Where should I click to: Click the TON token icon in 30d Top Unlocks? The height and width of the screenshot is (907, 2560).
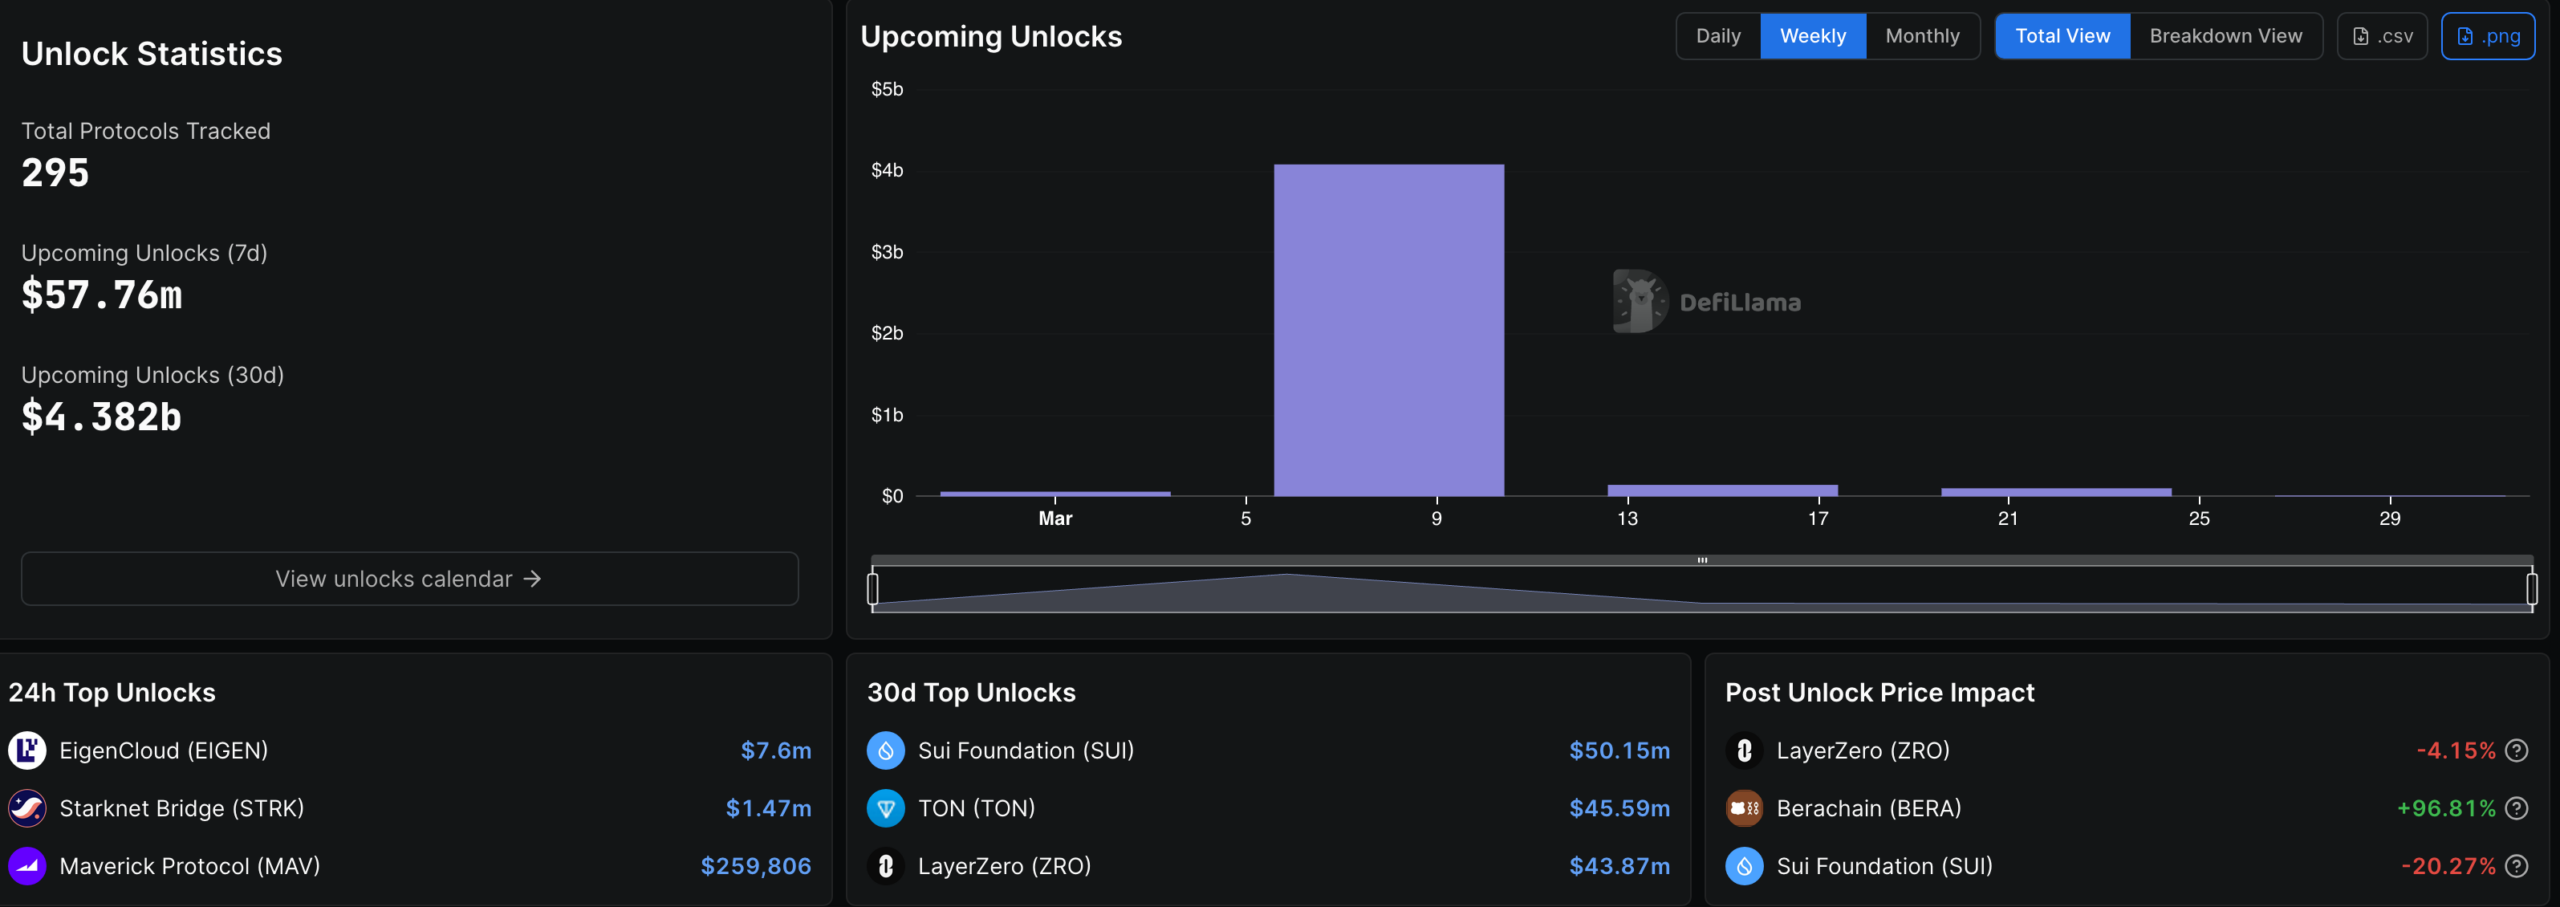pos(885,808)
